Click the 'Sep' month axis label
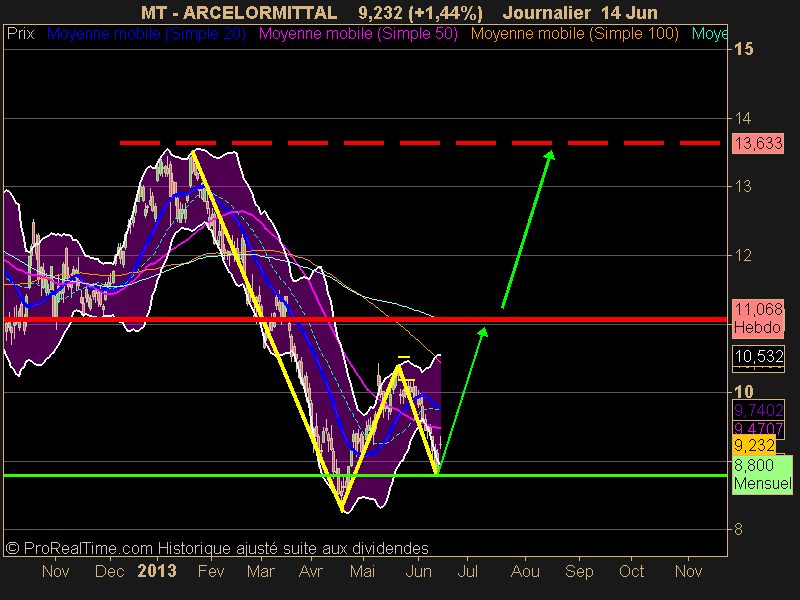This screenshot has width=800, height=600. [x=579, y=571]
